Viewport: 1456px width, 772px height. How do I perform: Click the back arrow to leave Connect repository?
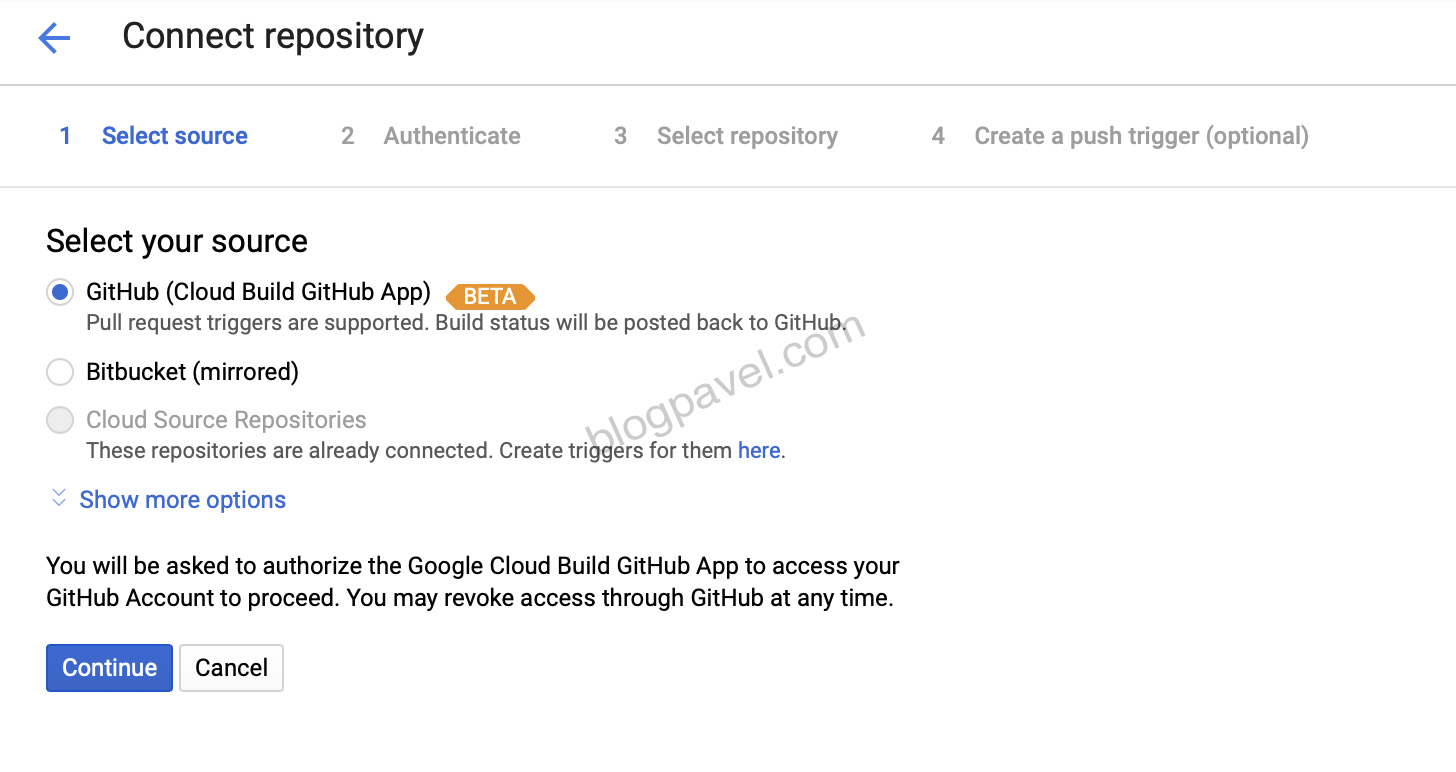tap(55, 37)
